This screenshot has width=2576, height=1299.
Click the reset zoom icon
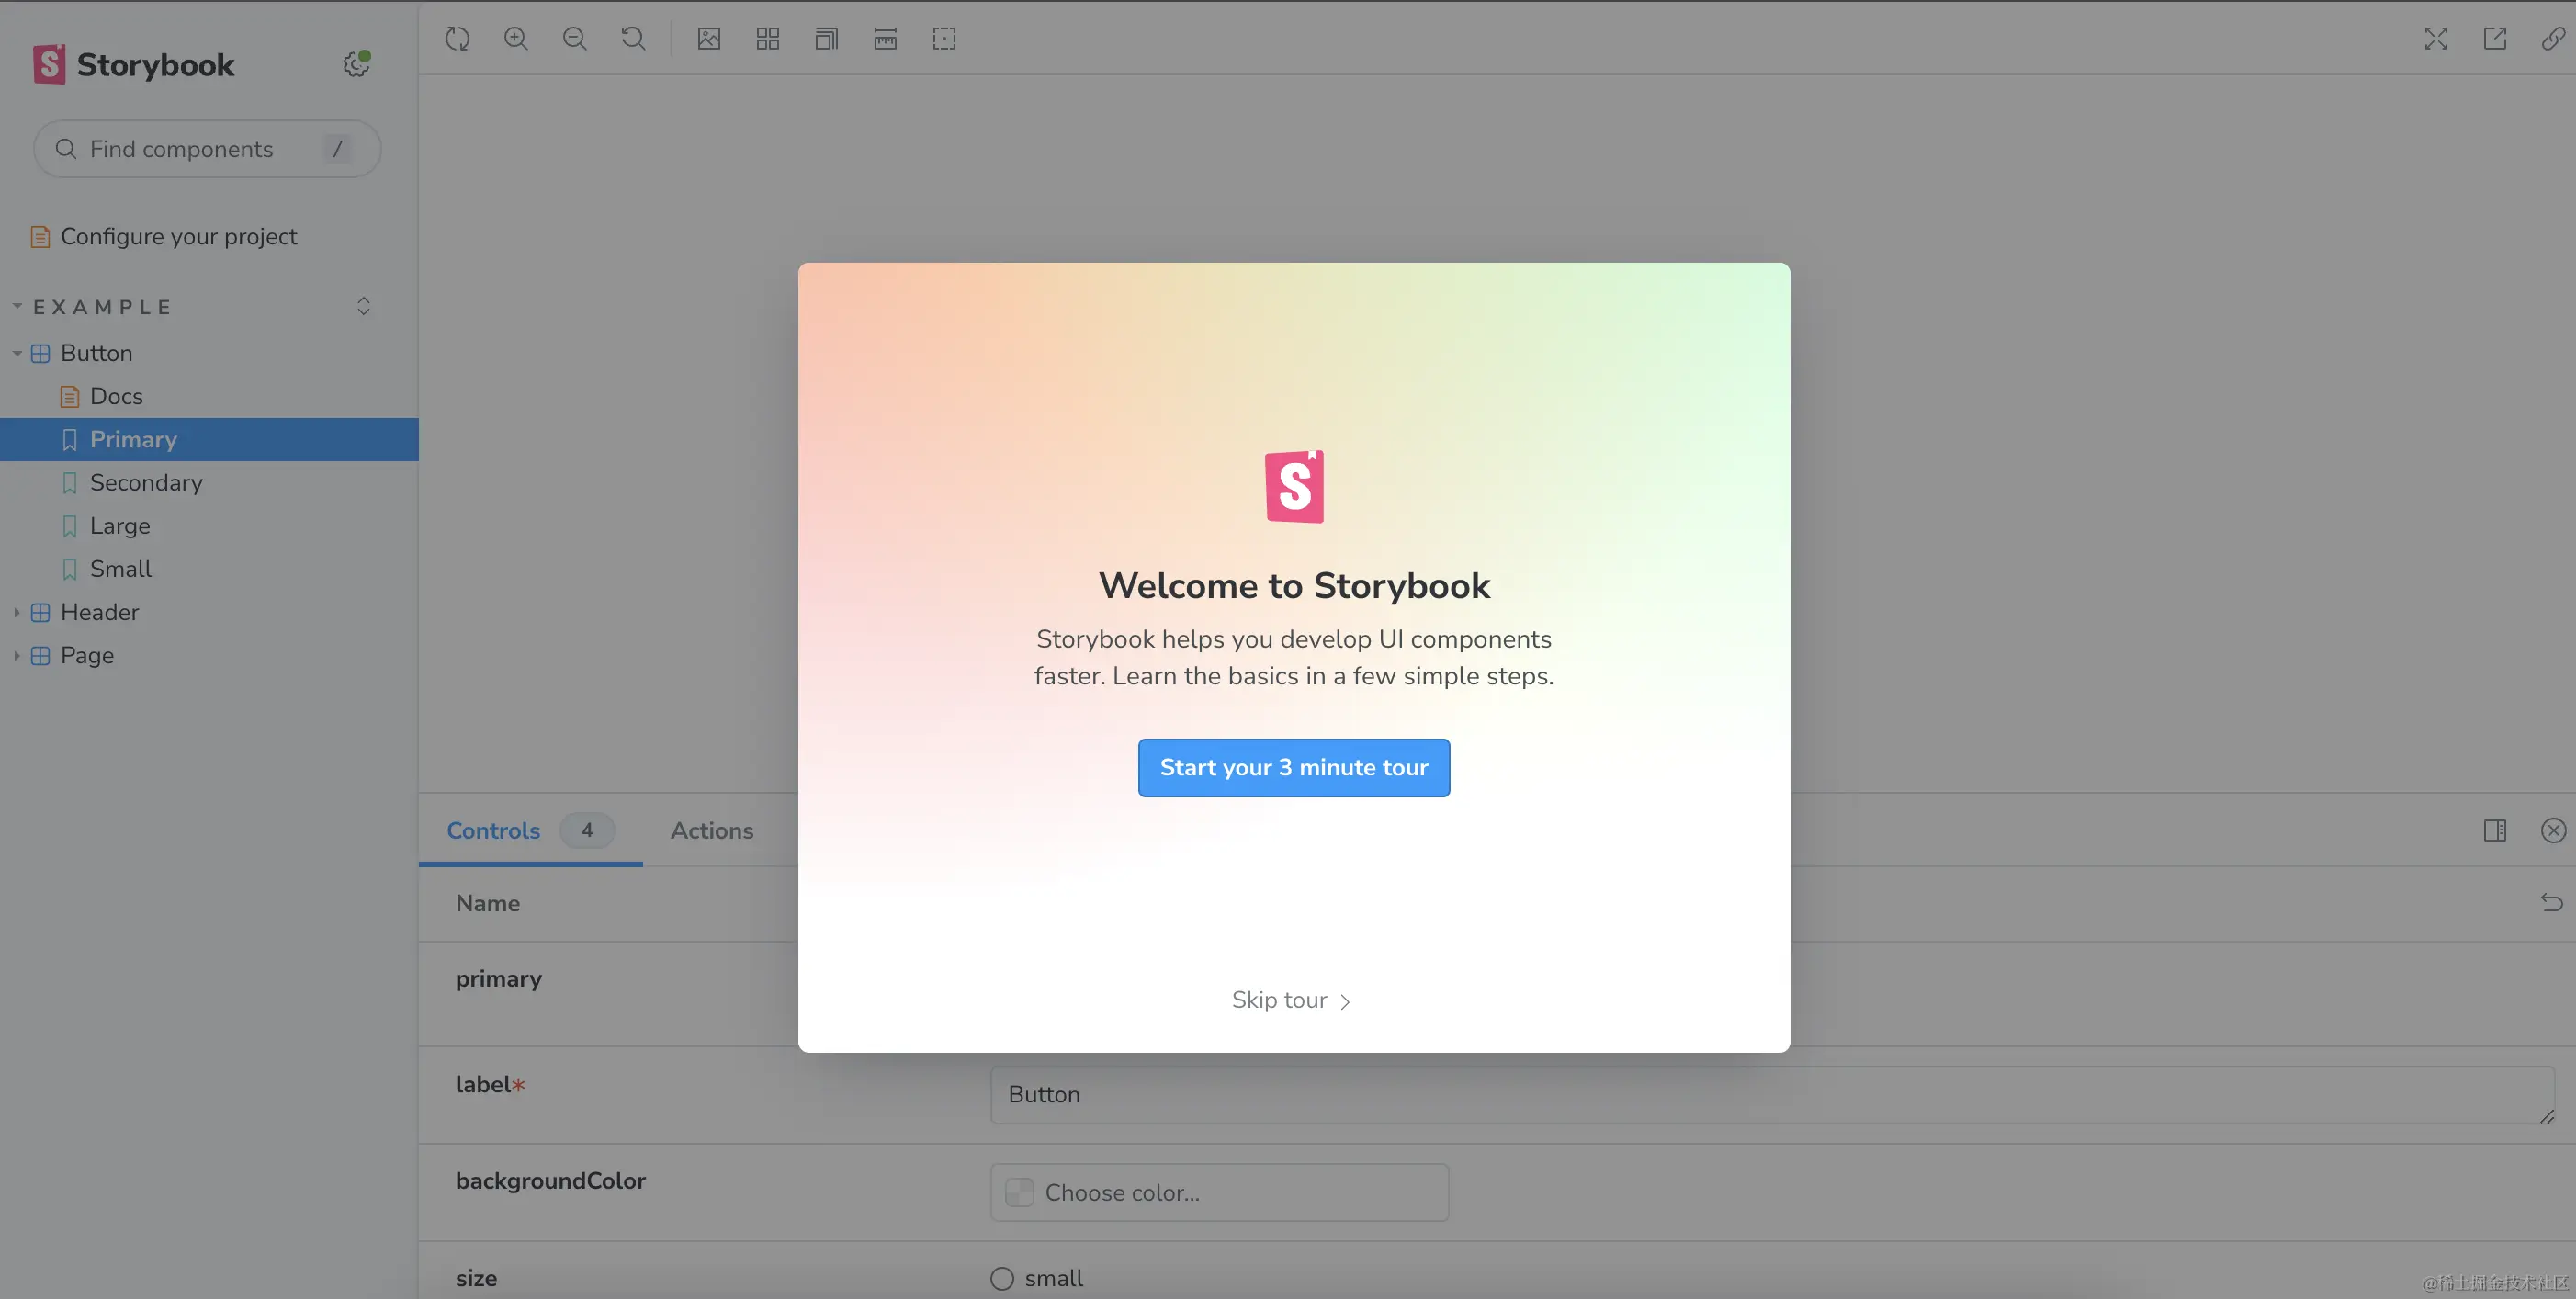coord(633,39)
